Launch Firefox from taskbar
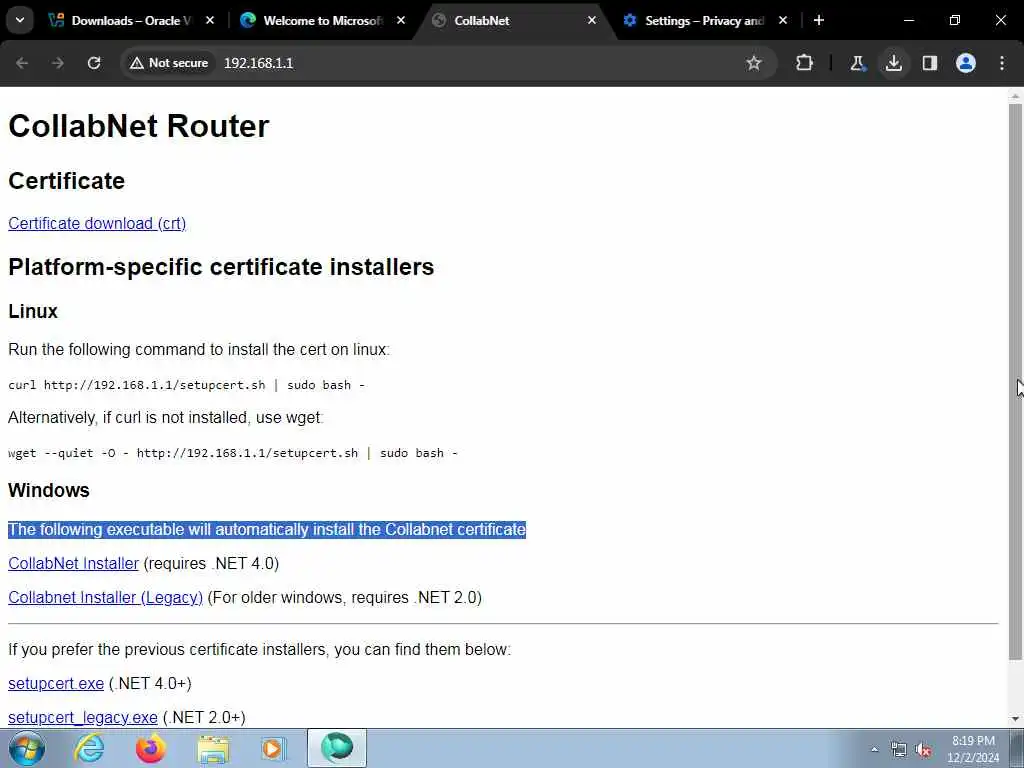The height and width of the screenshot is (768, 1024). 151,748
